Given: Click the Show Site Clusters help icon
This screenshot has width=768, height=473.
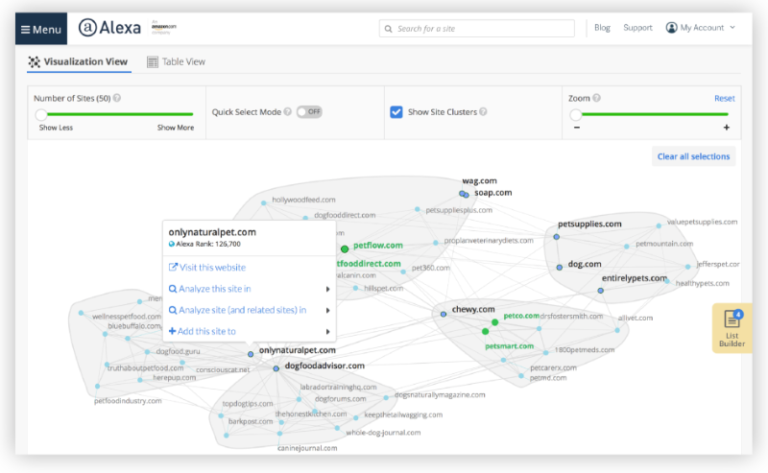Looking at the screenshot, I should [x=483, y=111].
